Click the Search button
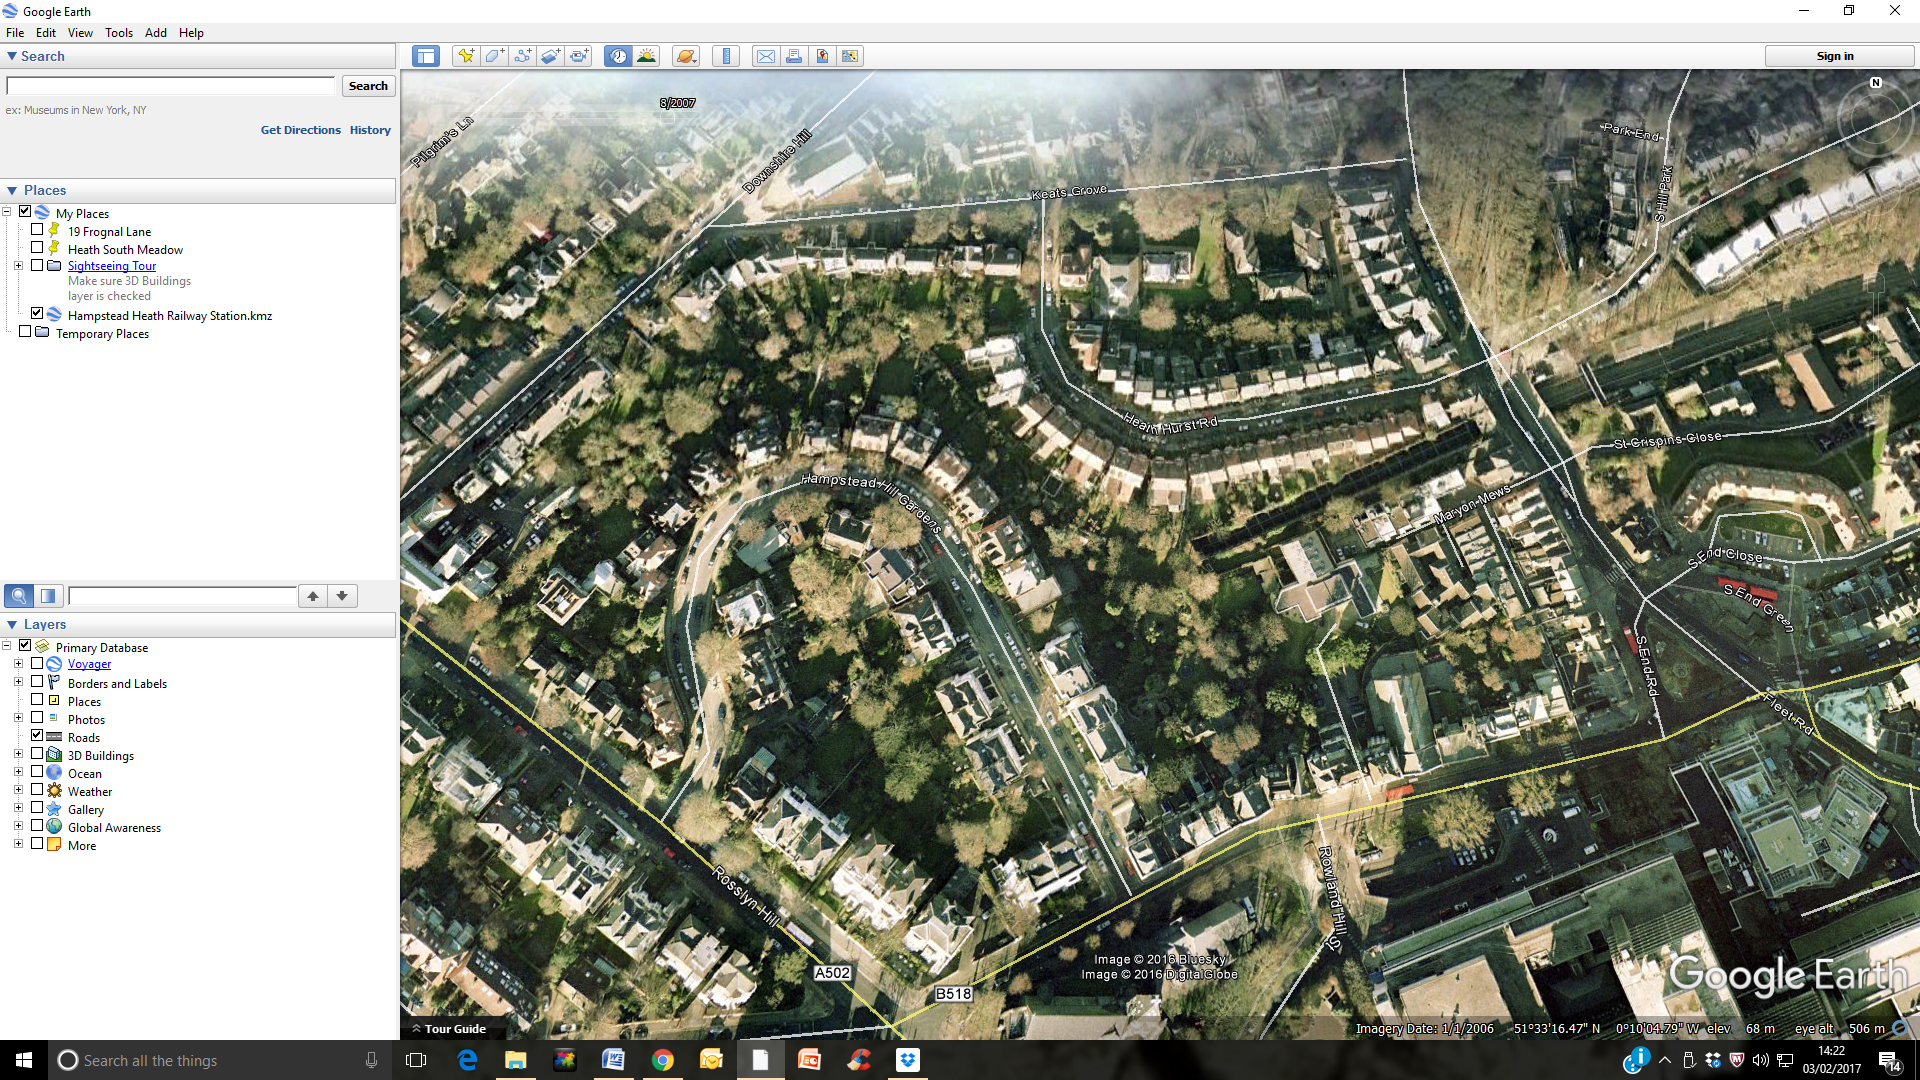 pyautogui.click(x=368, y=86)
